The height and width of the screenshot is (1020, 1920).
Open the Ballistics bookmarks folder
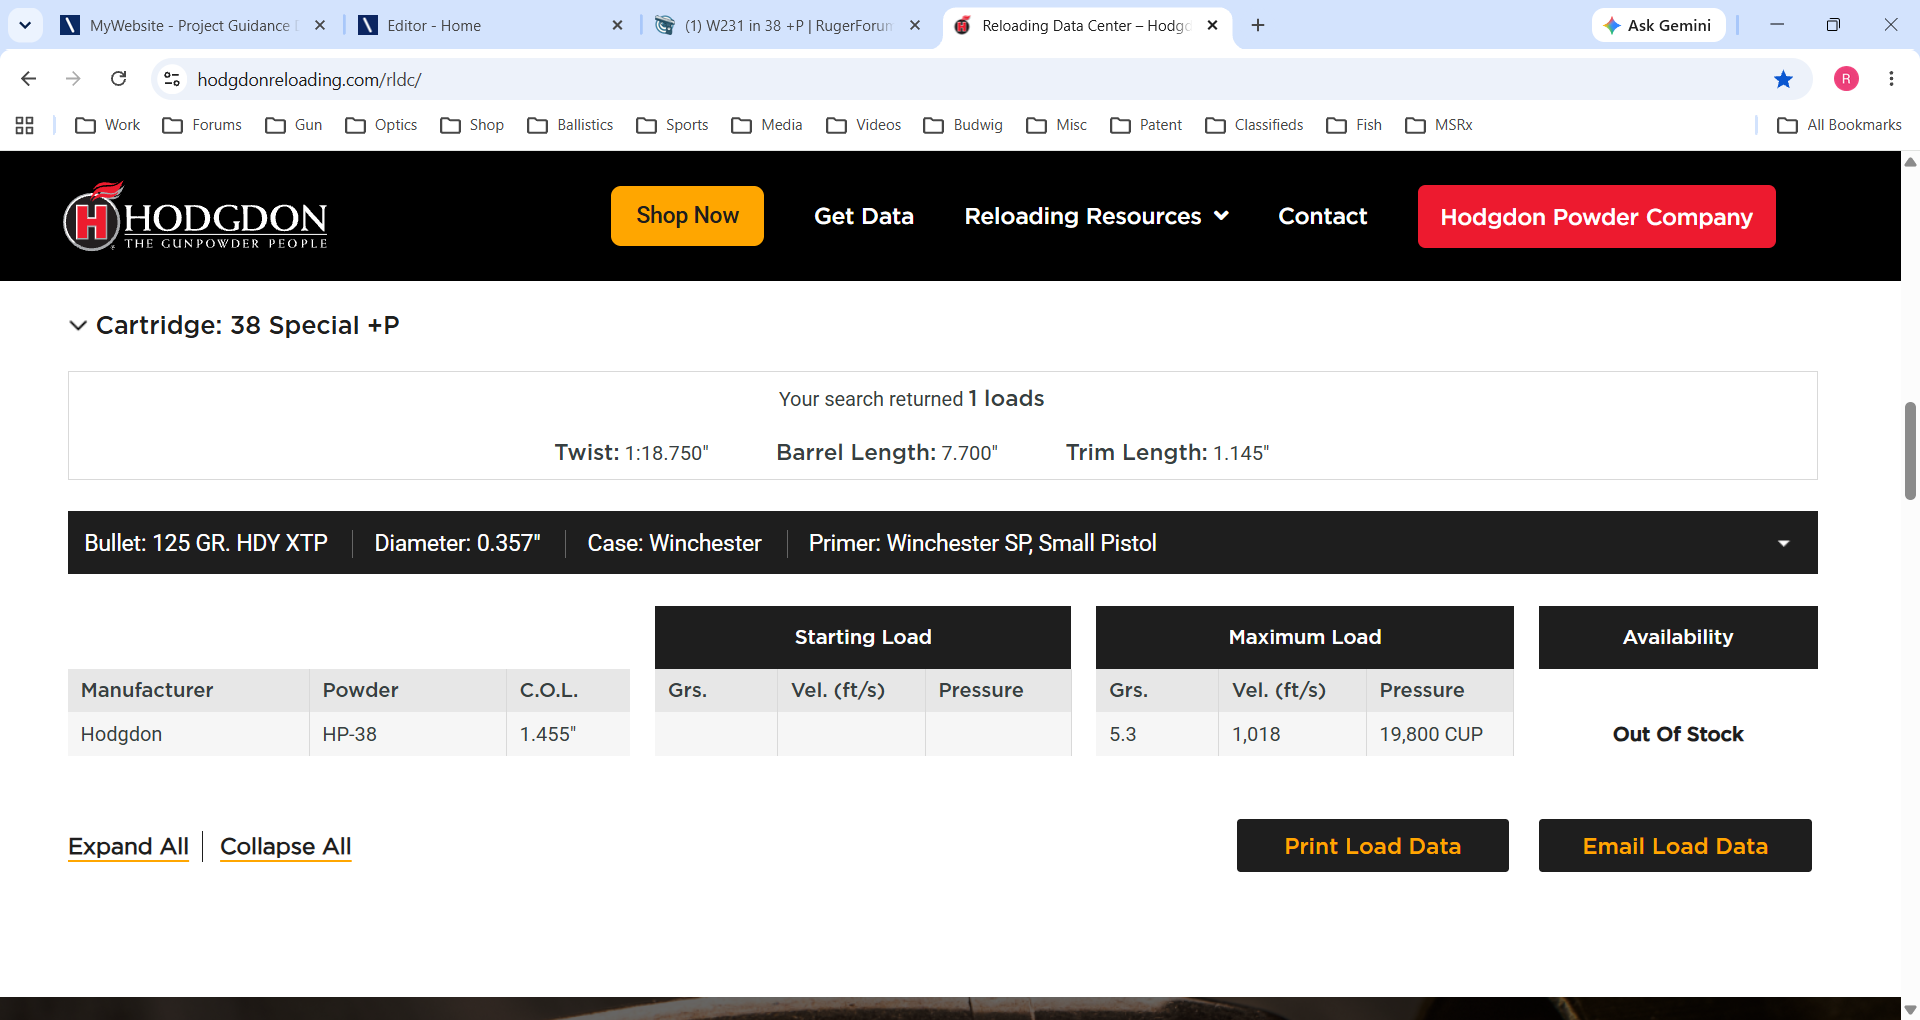(570, 125)
